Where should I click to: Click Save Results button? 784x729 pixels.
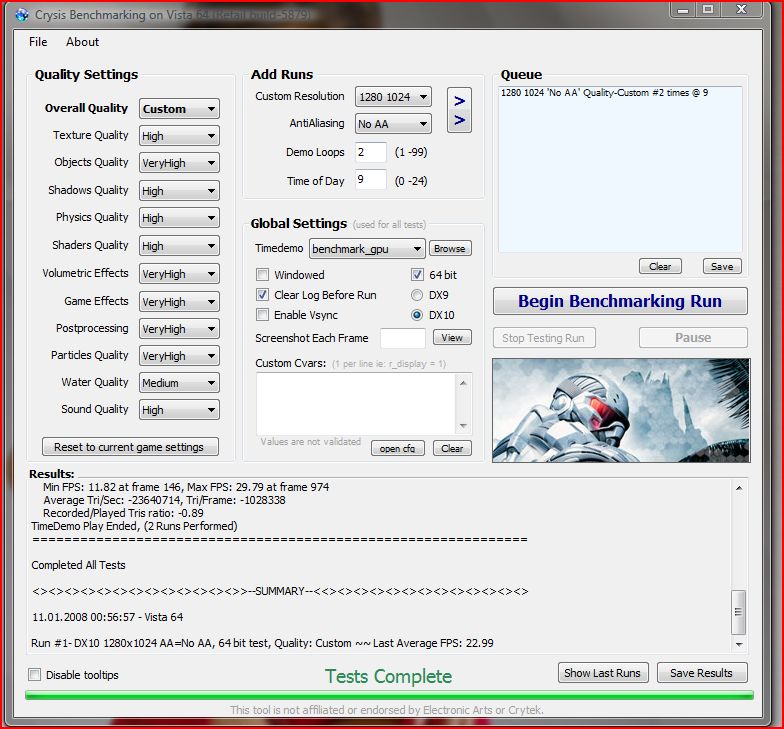(702, 673)
